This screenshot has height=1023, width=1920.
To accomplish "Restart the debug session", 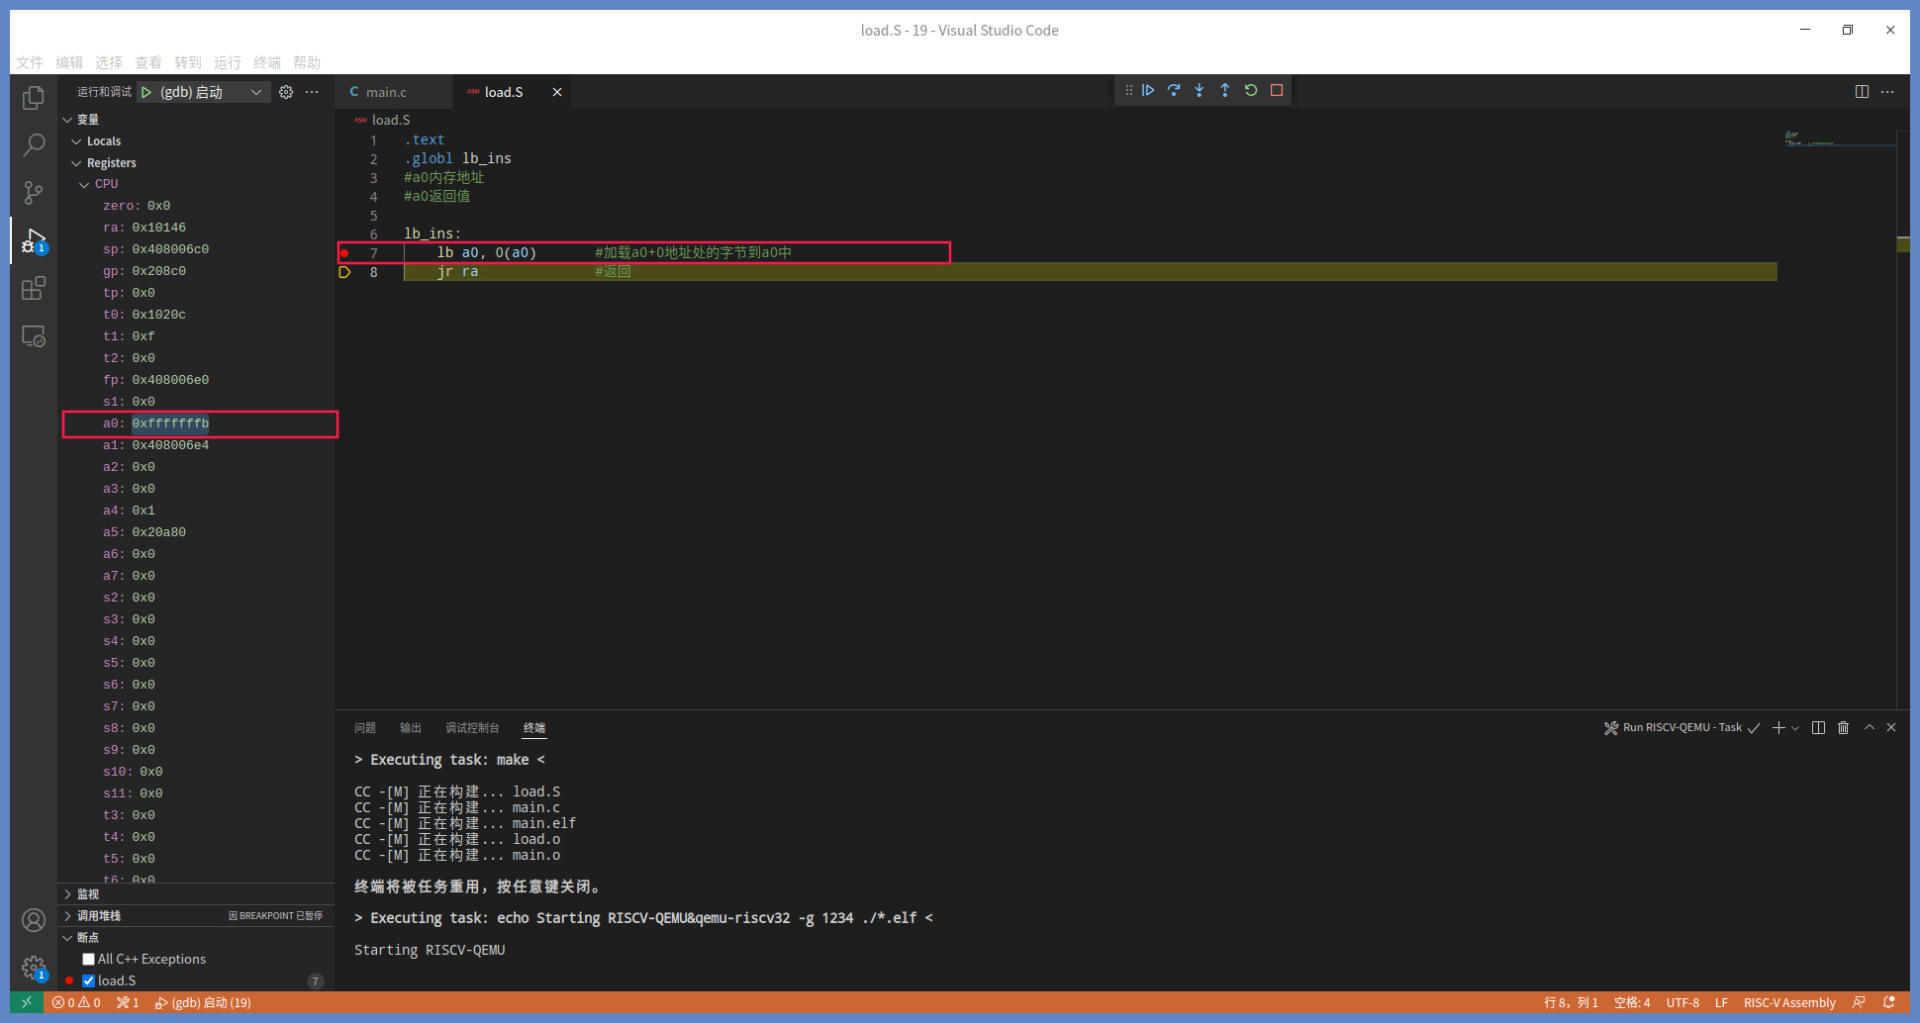I will click(1251, 90).
